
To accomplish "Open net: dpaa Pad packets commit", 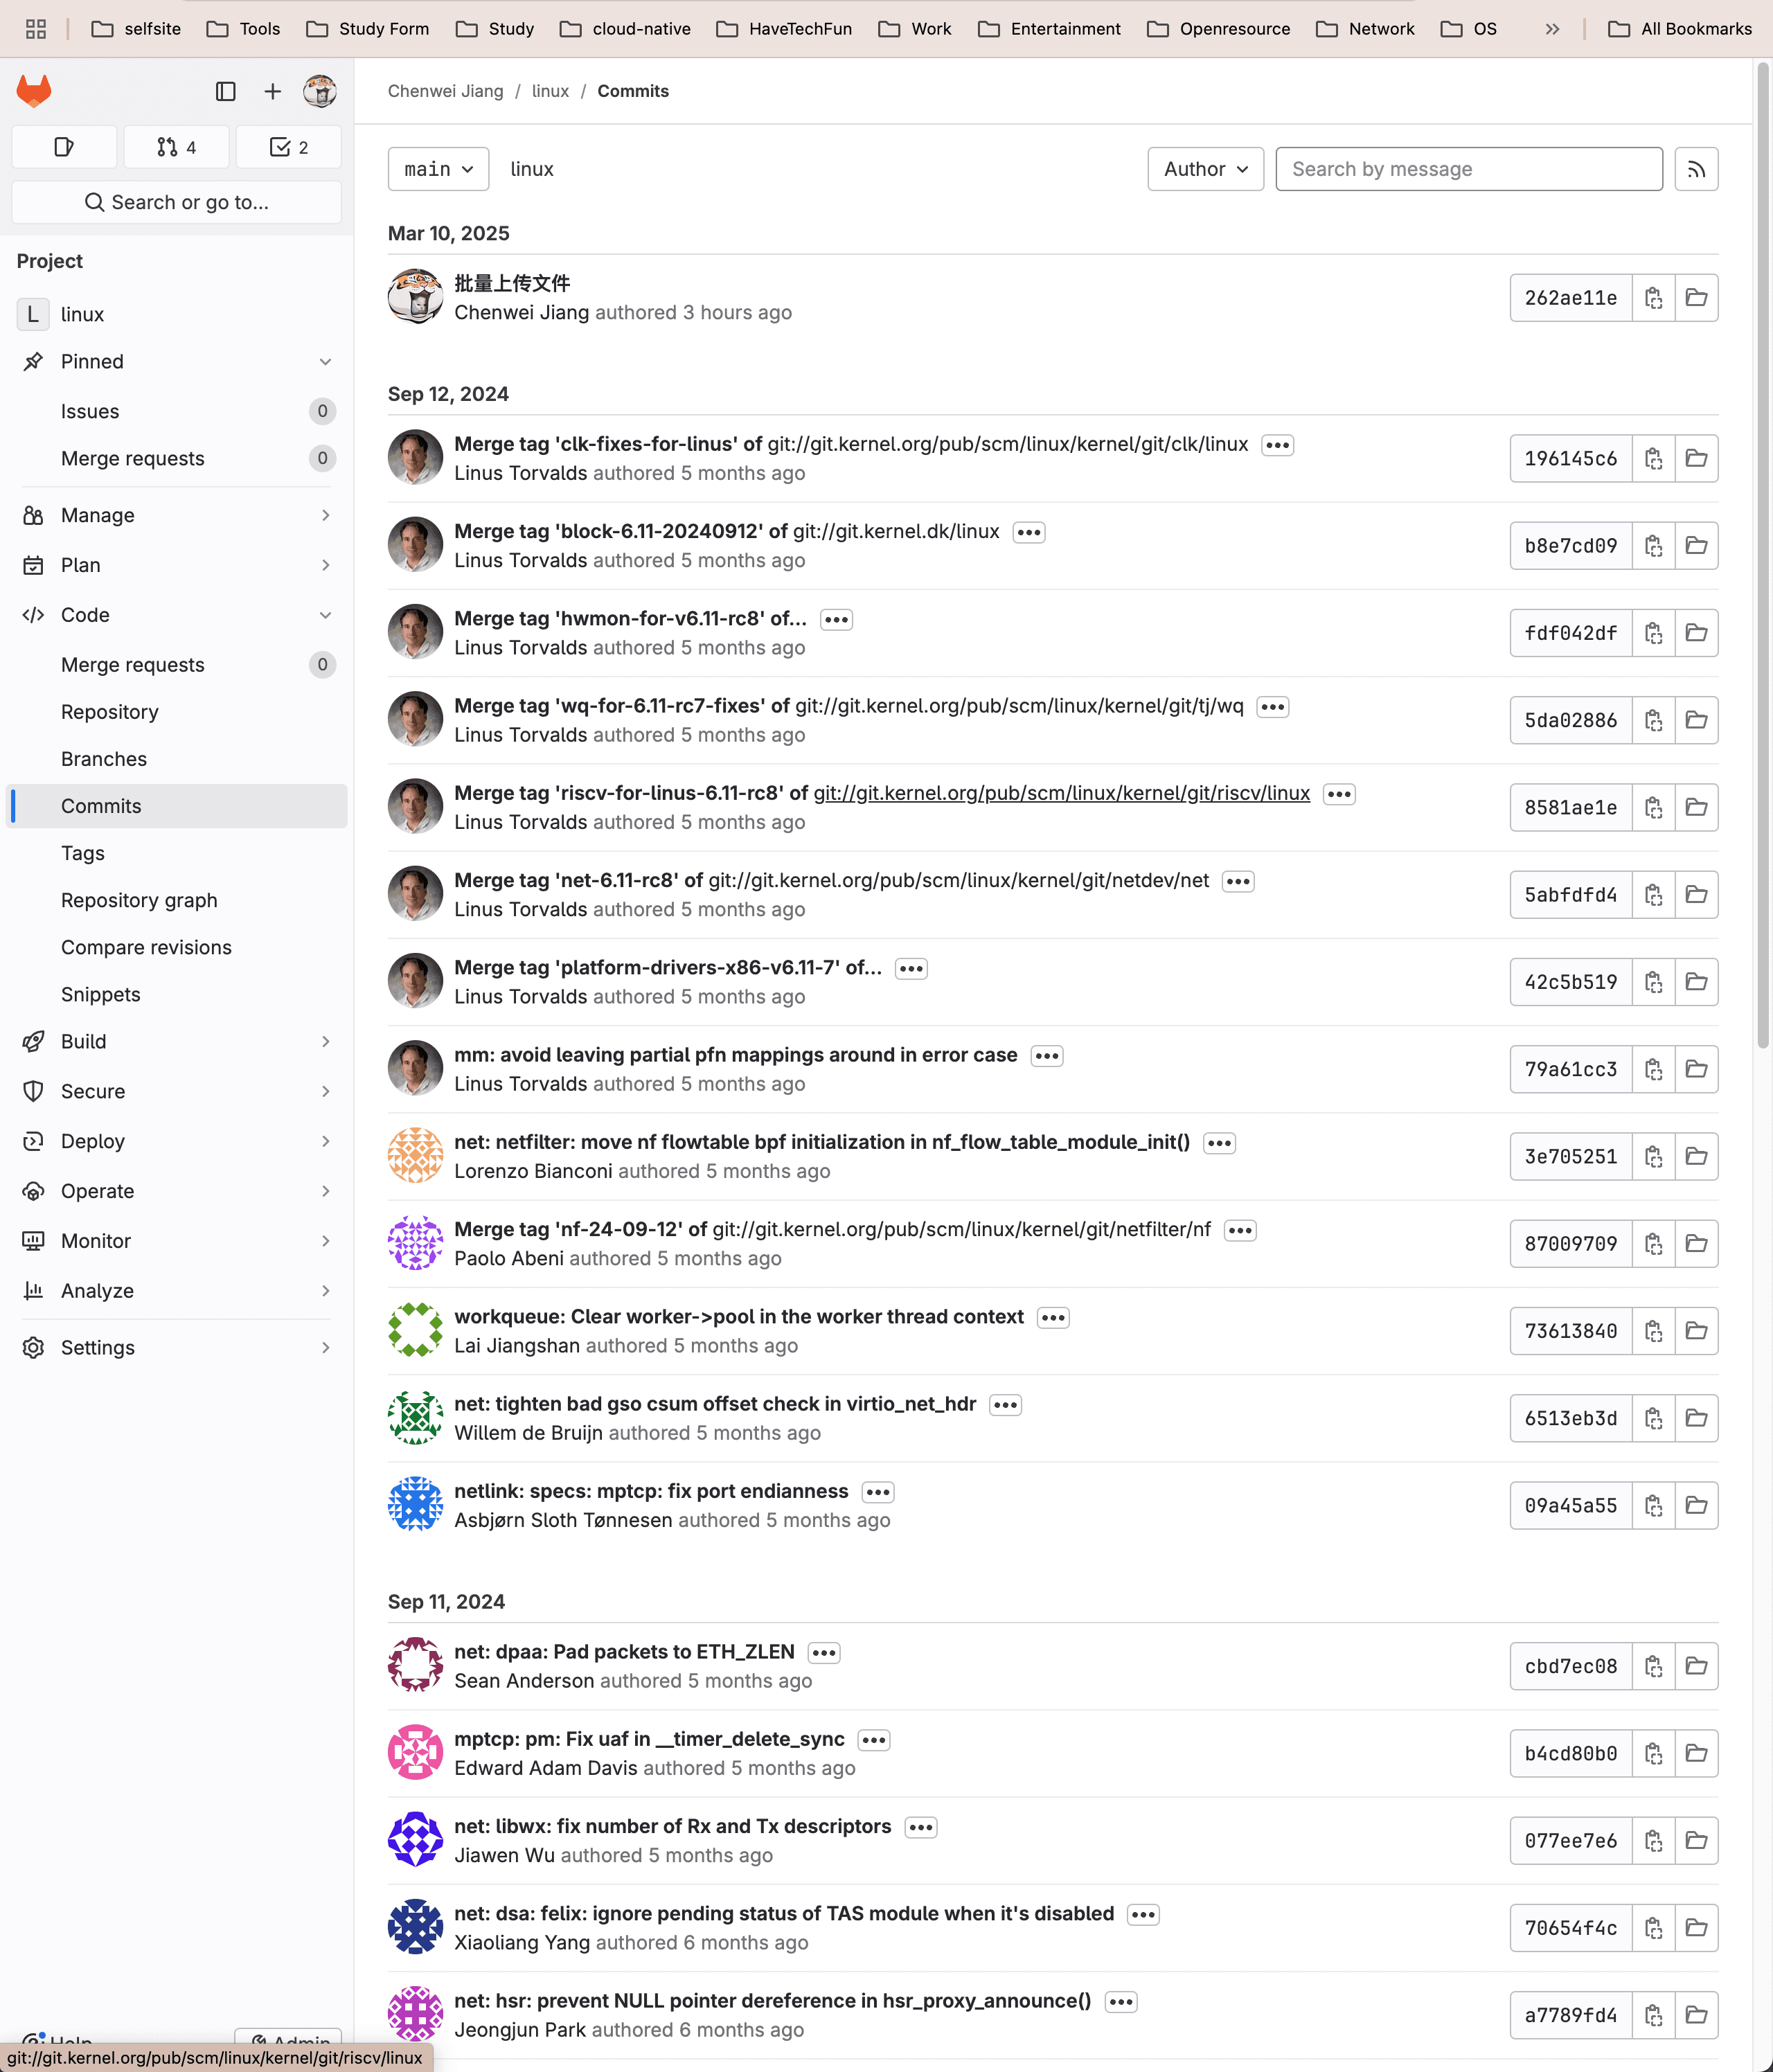I will pos(624,1652).
